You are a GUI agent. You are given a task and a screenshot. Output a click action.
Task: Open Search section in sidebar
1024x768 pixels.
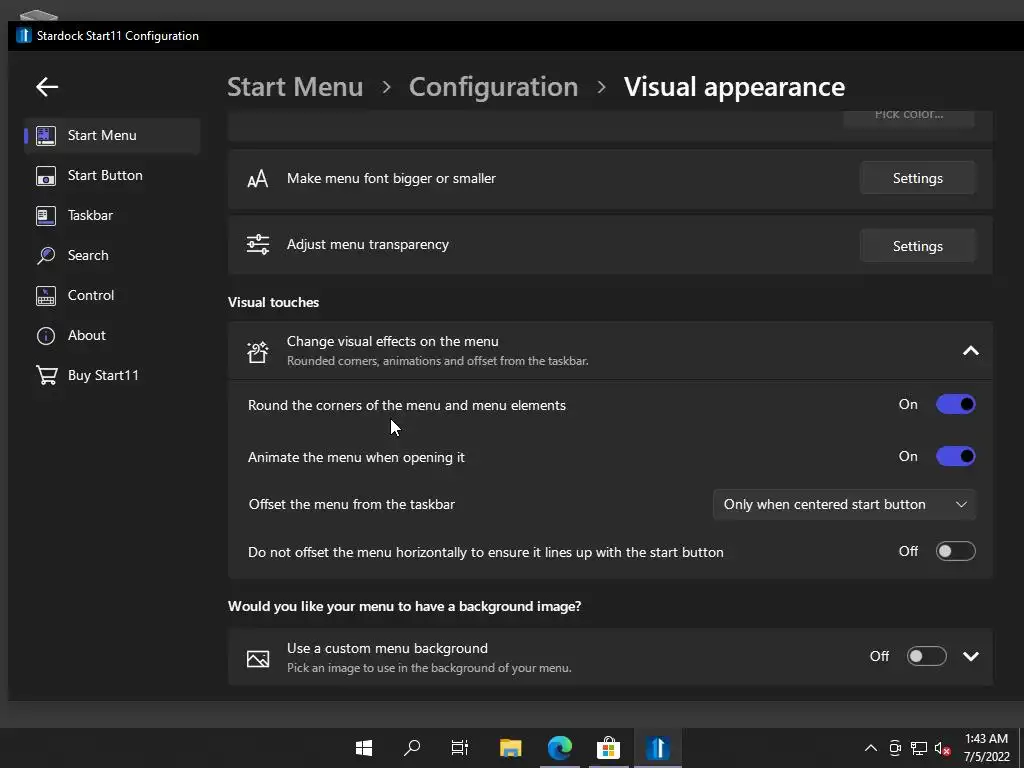coord(112,255)
